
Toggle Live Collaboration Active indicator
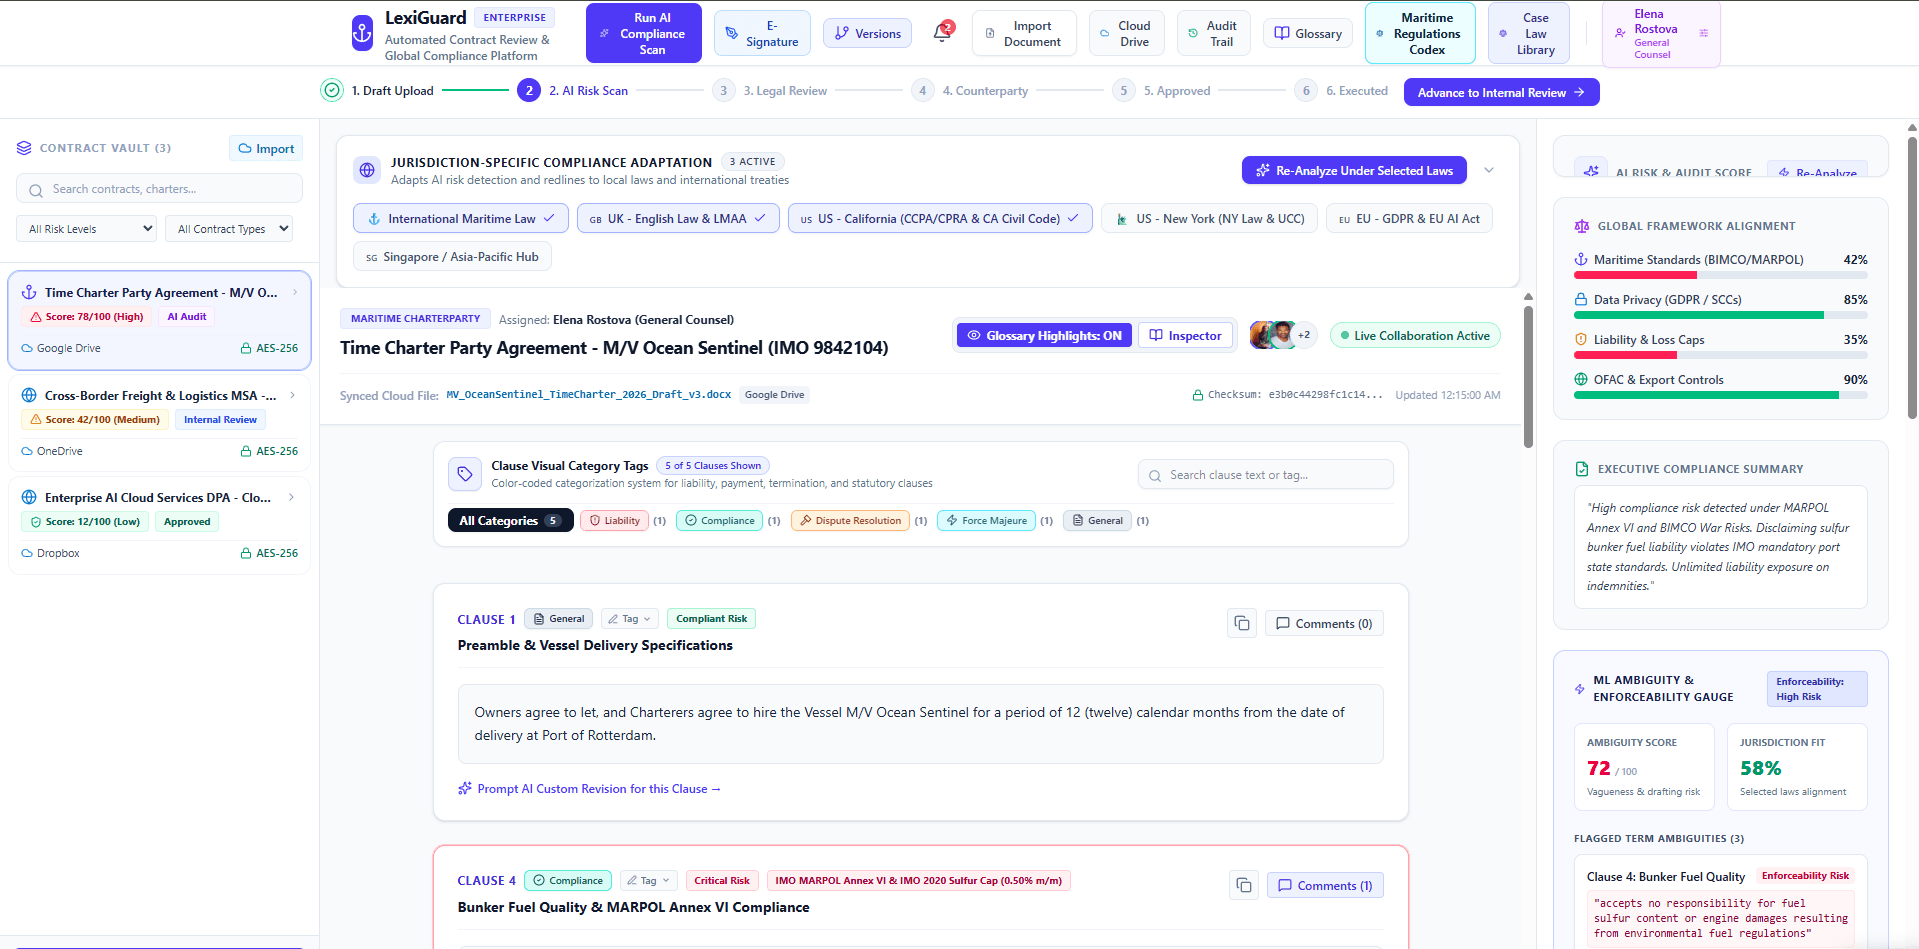[x=1415, y=335]
